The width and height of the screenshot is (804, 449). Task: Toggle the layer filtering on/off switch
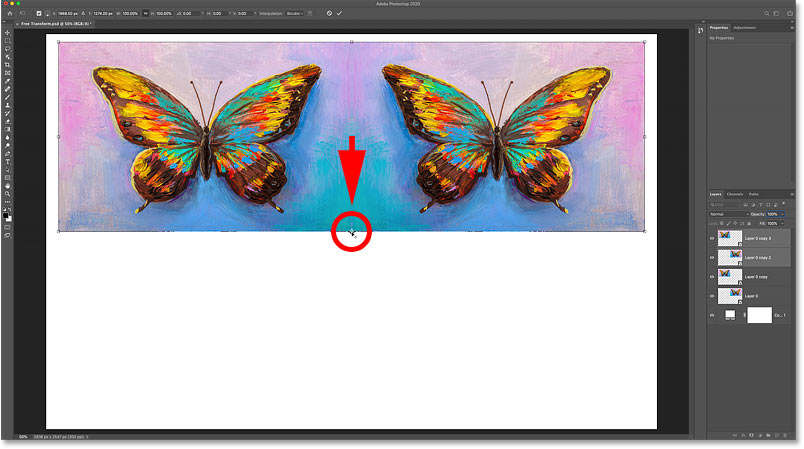point(784,204)
